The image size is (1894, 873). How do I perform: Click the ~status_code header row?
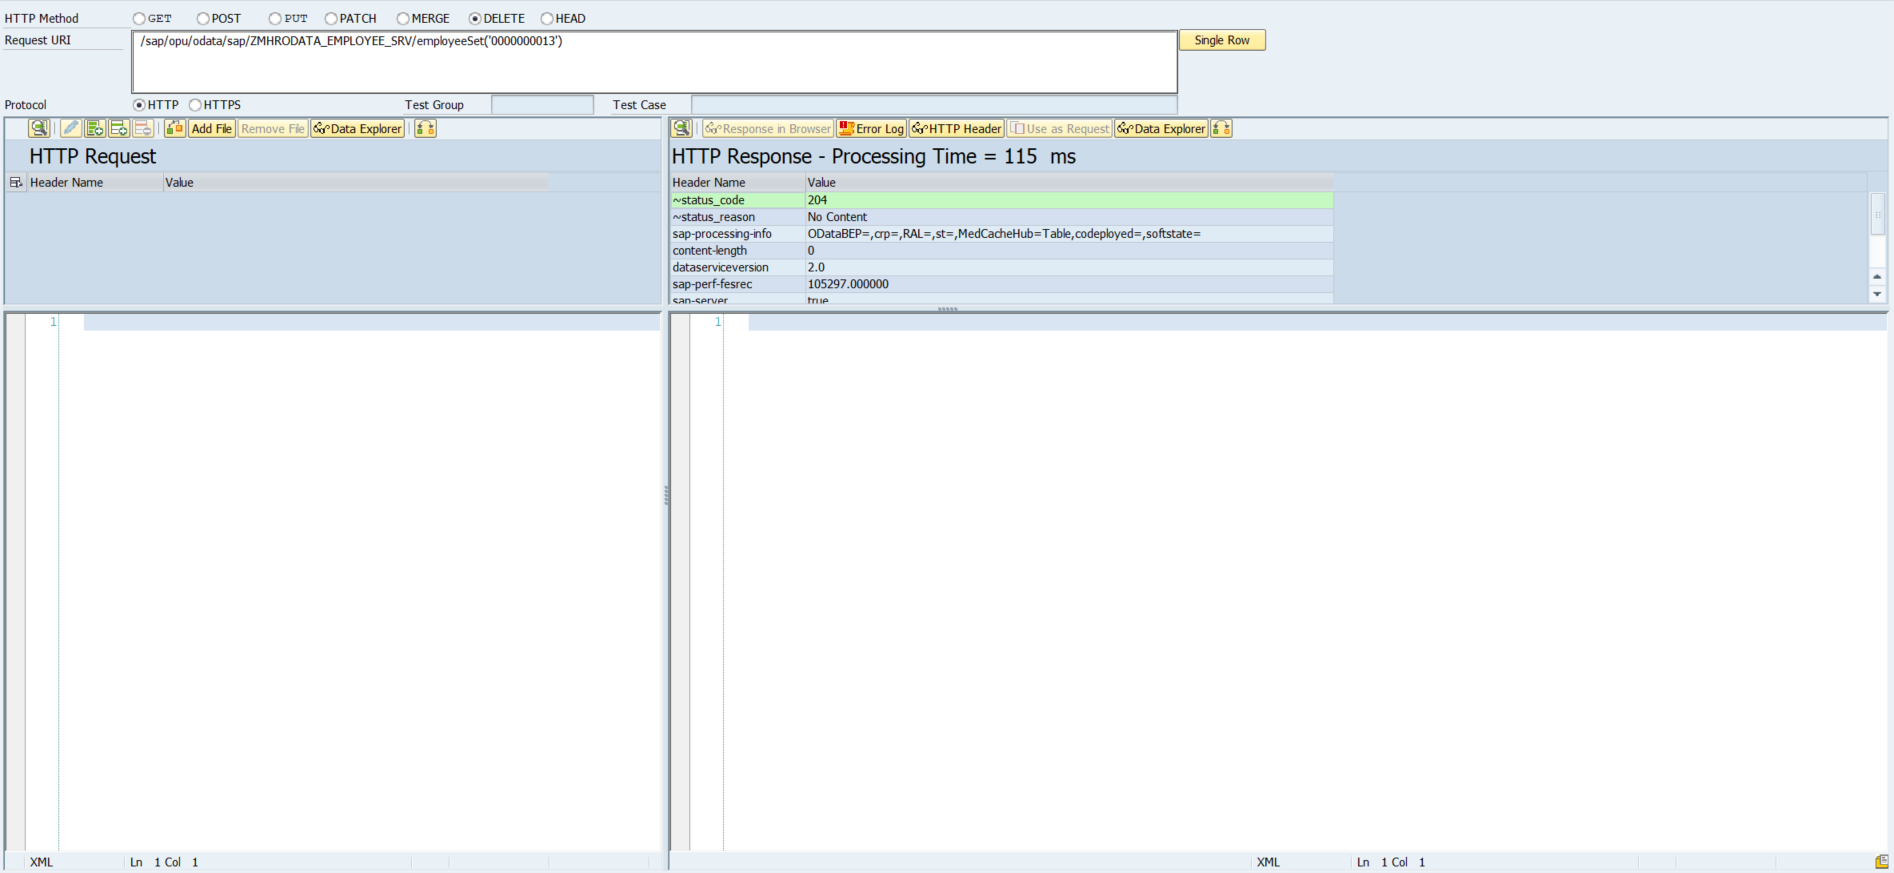[1001, 200]
